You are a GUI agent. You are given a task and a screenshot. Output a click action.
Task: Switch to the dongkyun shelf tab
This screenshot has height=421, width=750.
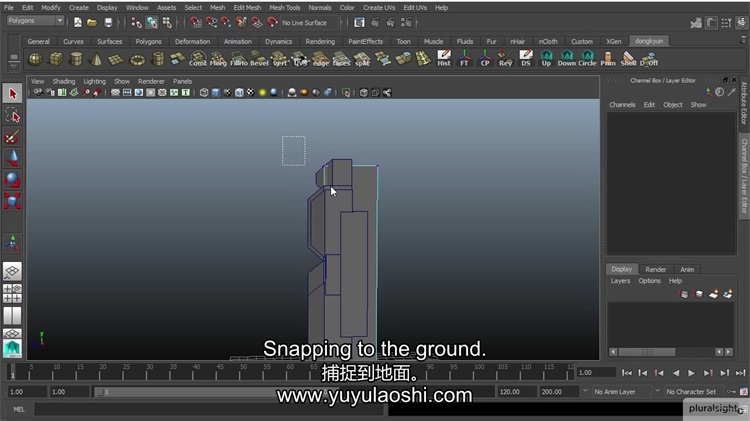(x=651, y=41)
